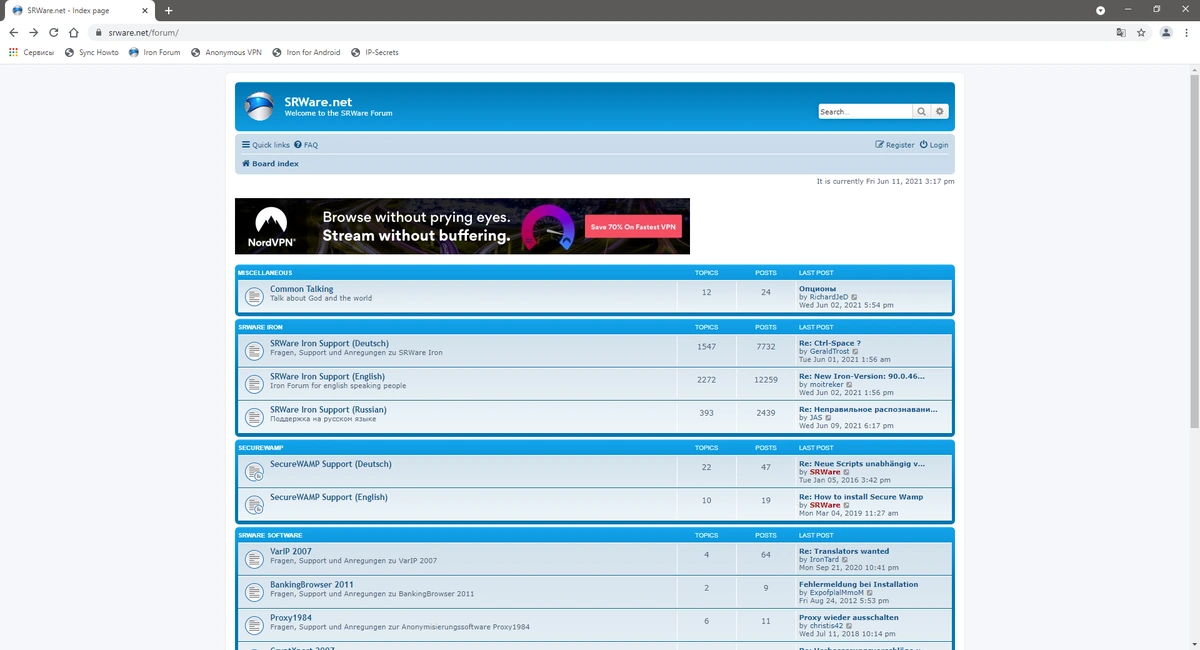Screen dimensions: 1200x650
Task: Open BankingBrowser 2011 forum
Action: (x=312, y=584)
